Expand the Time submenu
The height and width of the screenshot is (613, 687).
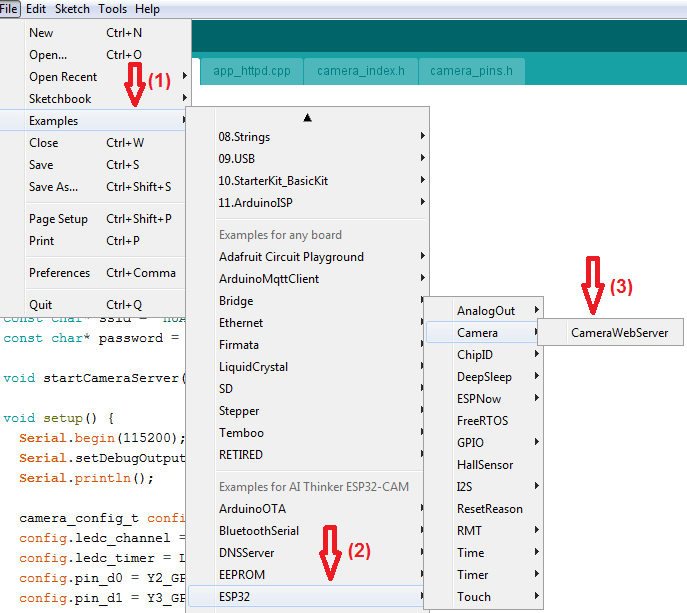click(484, 553)
